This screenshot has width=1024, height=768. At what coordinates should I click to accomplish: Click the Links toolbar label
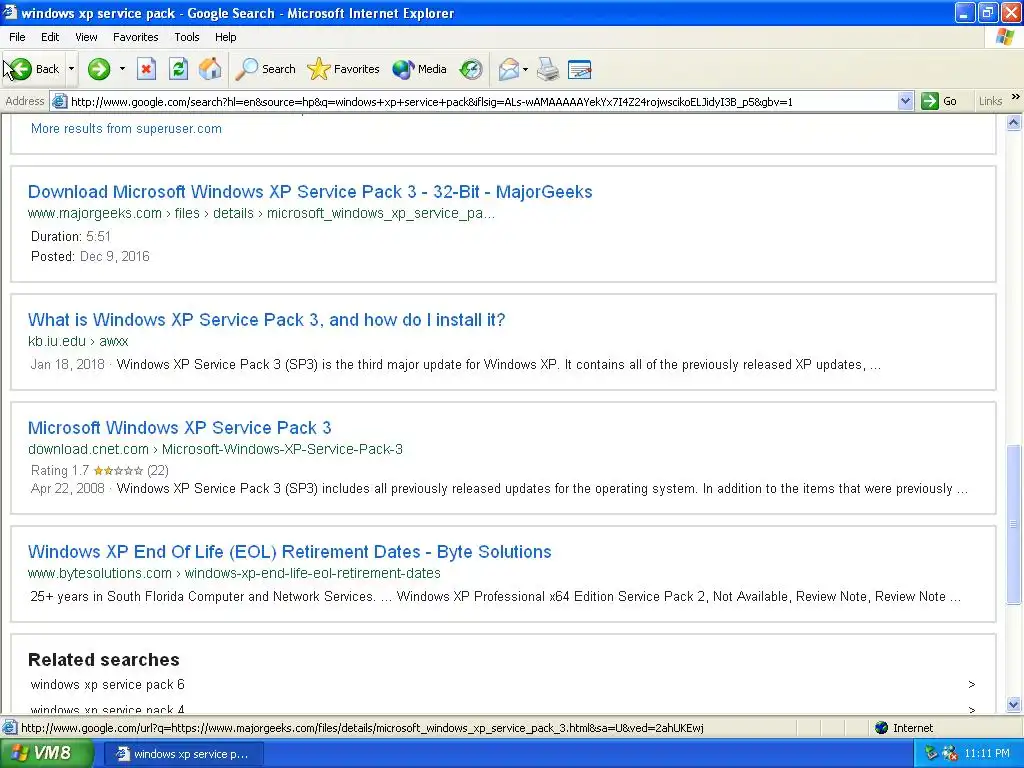990,101
